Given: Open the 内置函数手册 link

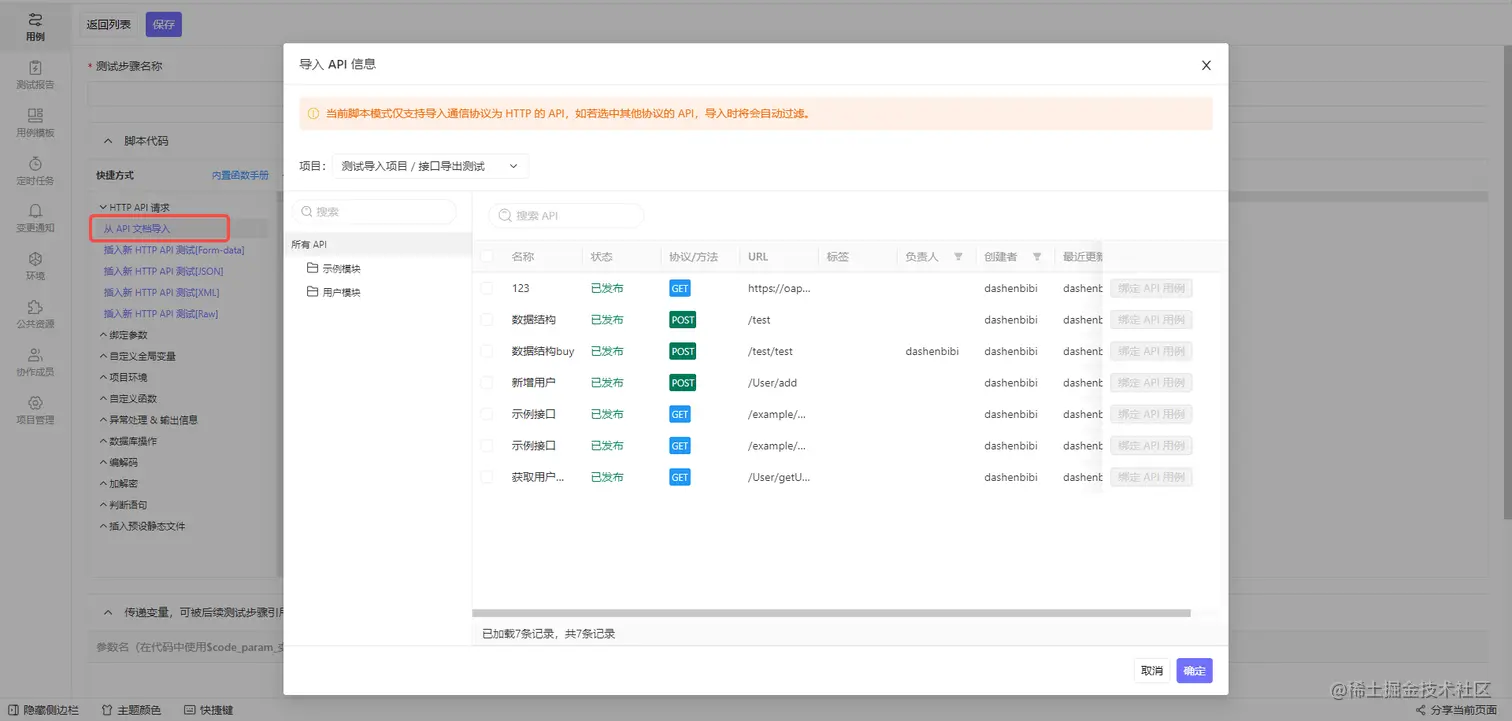Looking at the screenshot, I should [240, 175].
